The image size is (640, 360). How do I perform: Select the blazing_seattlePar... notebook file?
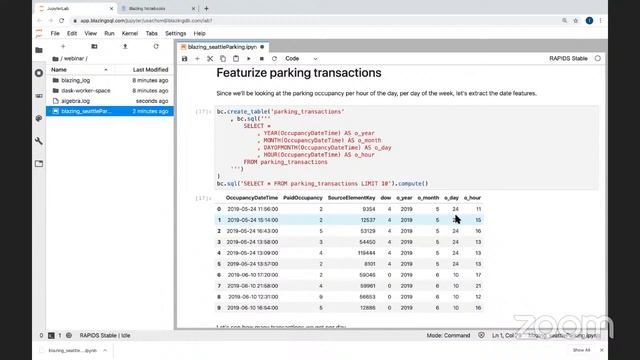pos(110,111)
